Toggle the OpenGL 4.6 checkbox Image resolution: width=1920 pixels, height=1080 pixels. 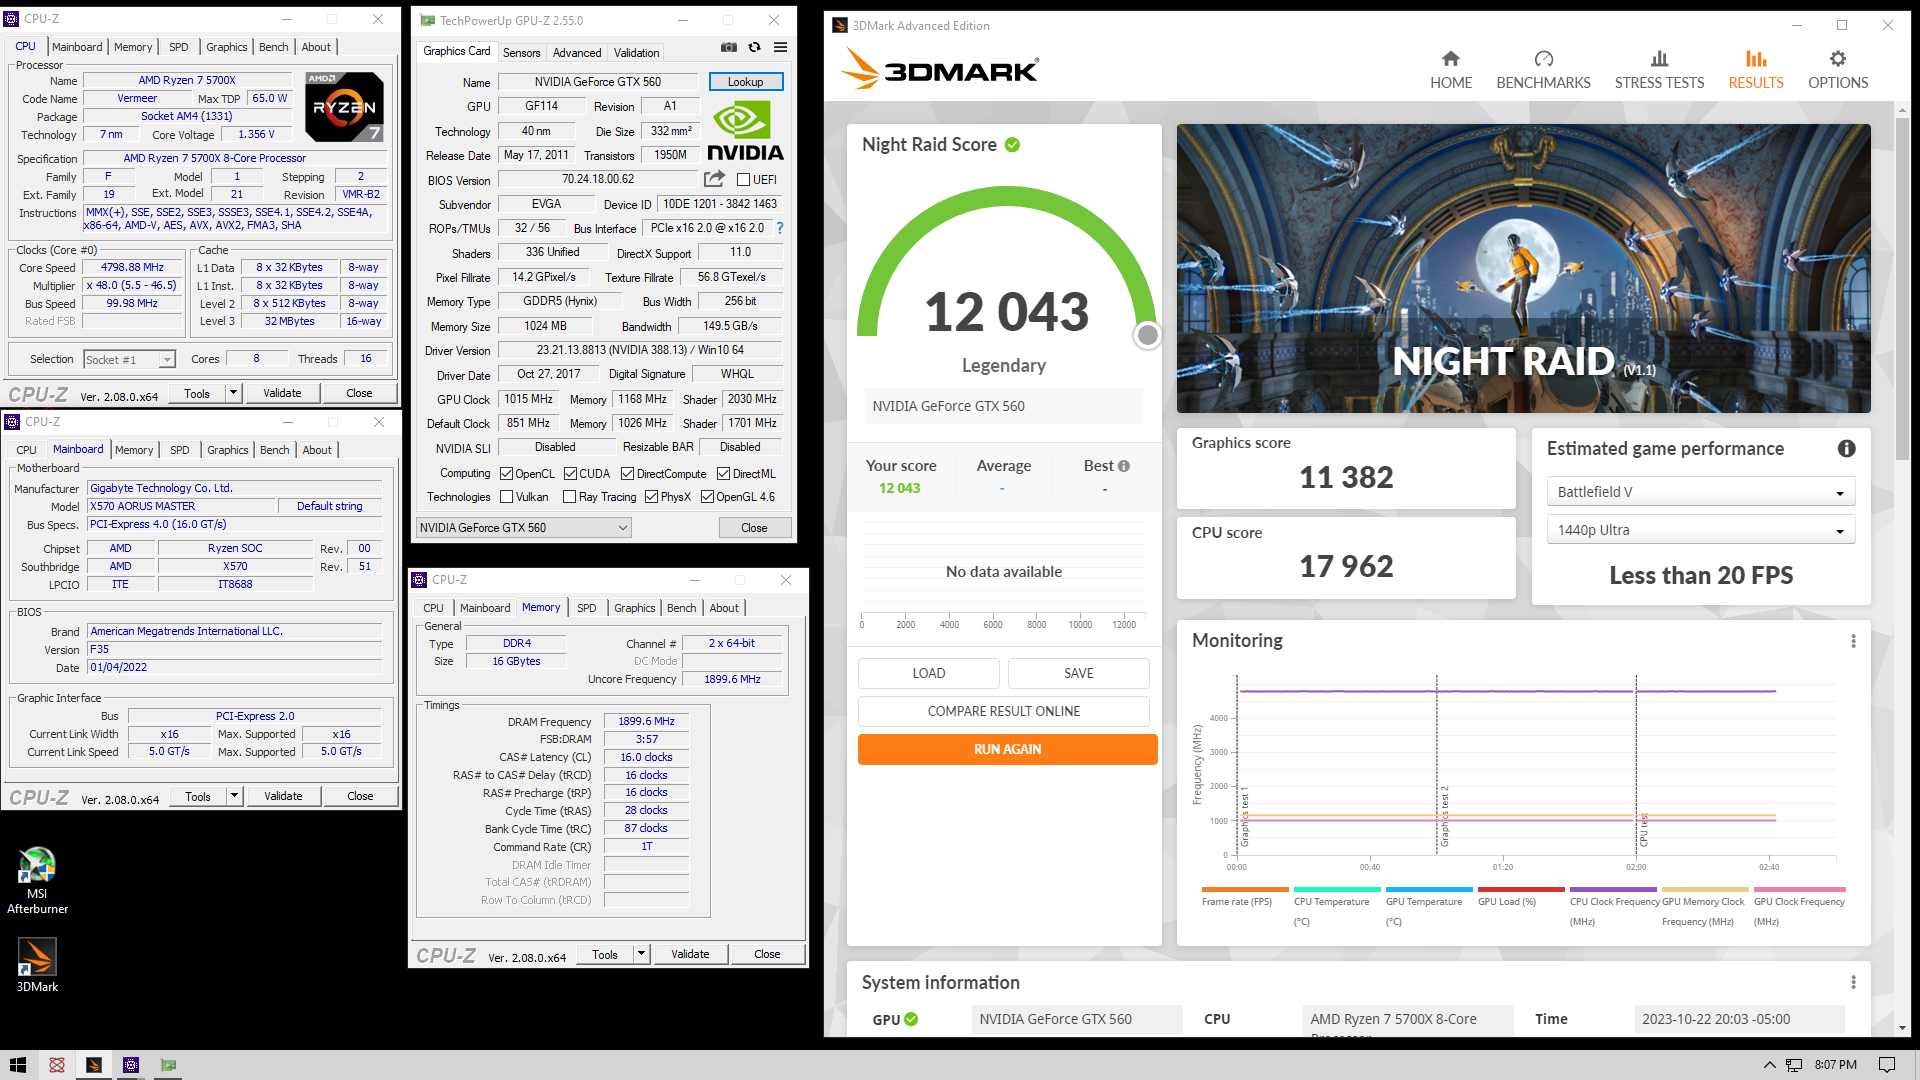click(x=707, y=497)
